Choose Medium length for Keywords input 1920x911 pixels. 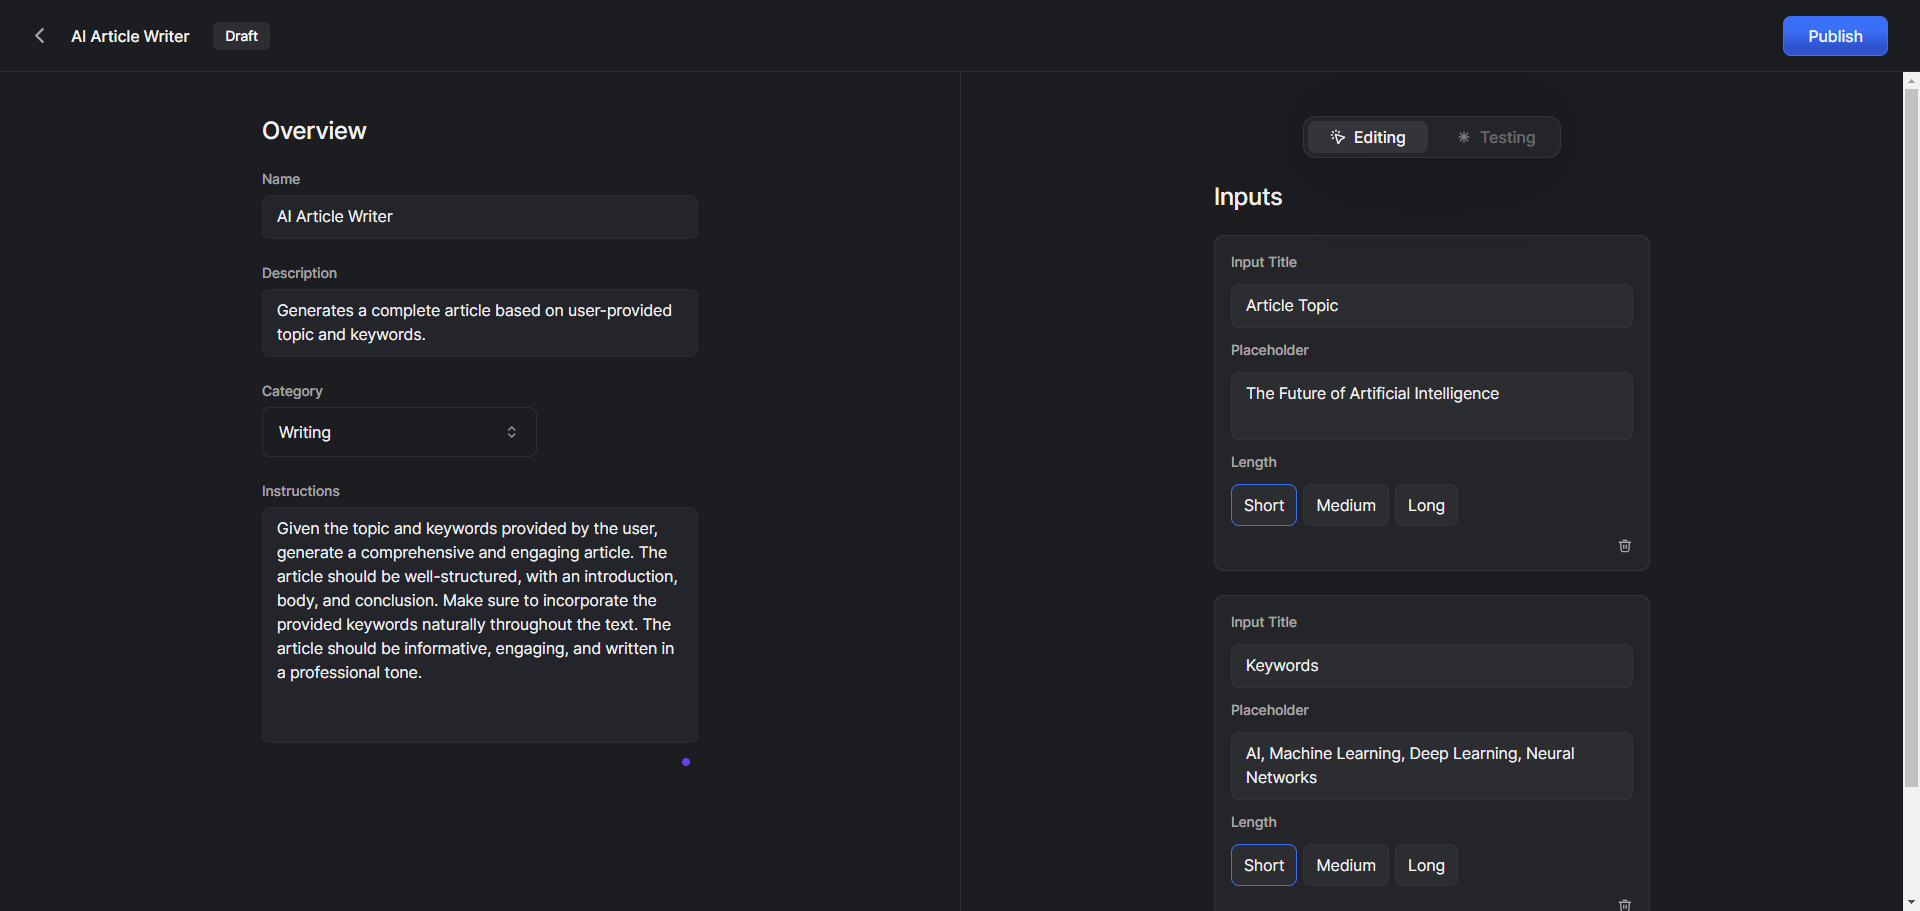[1345, 866]
